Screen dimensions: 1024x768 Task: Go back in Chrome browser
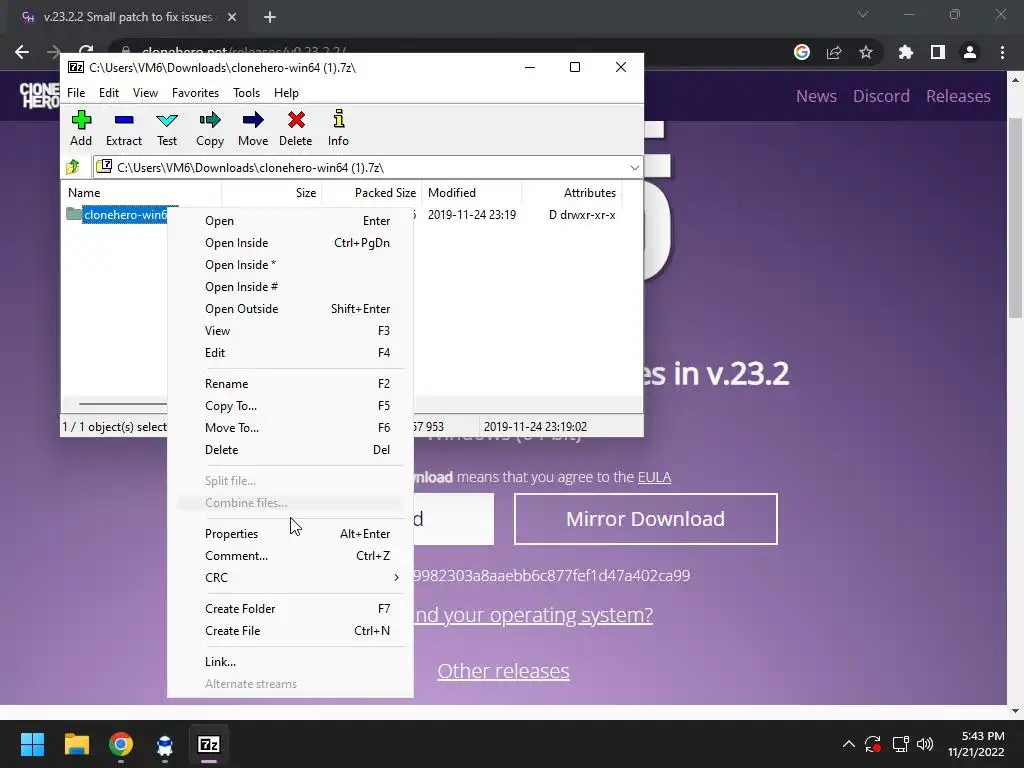pyautogui.click(x=22, y=52)
